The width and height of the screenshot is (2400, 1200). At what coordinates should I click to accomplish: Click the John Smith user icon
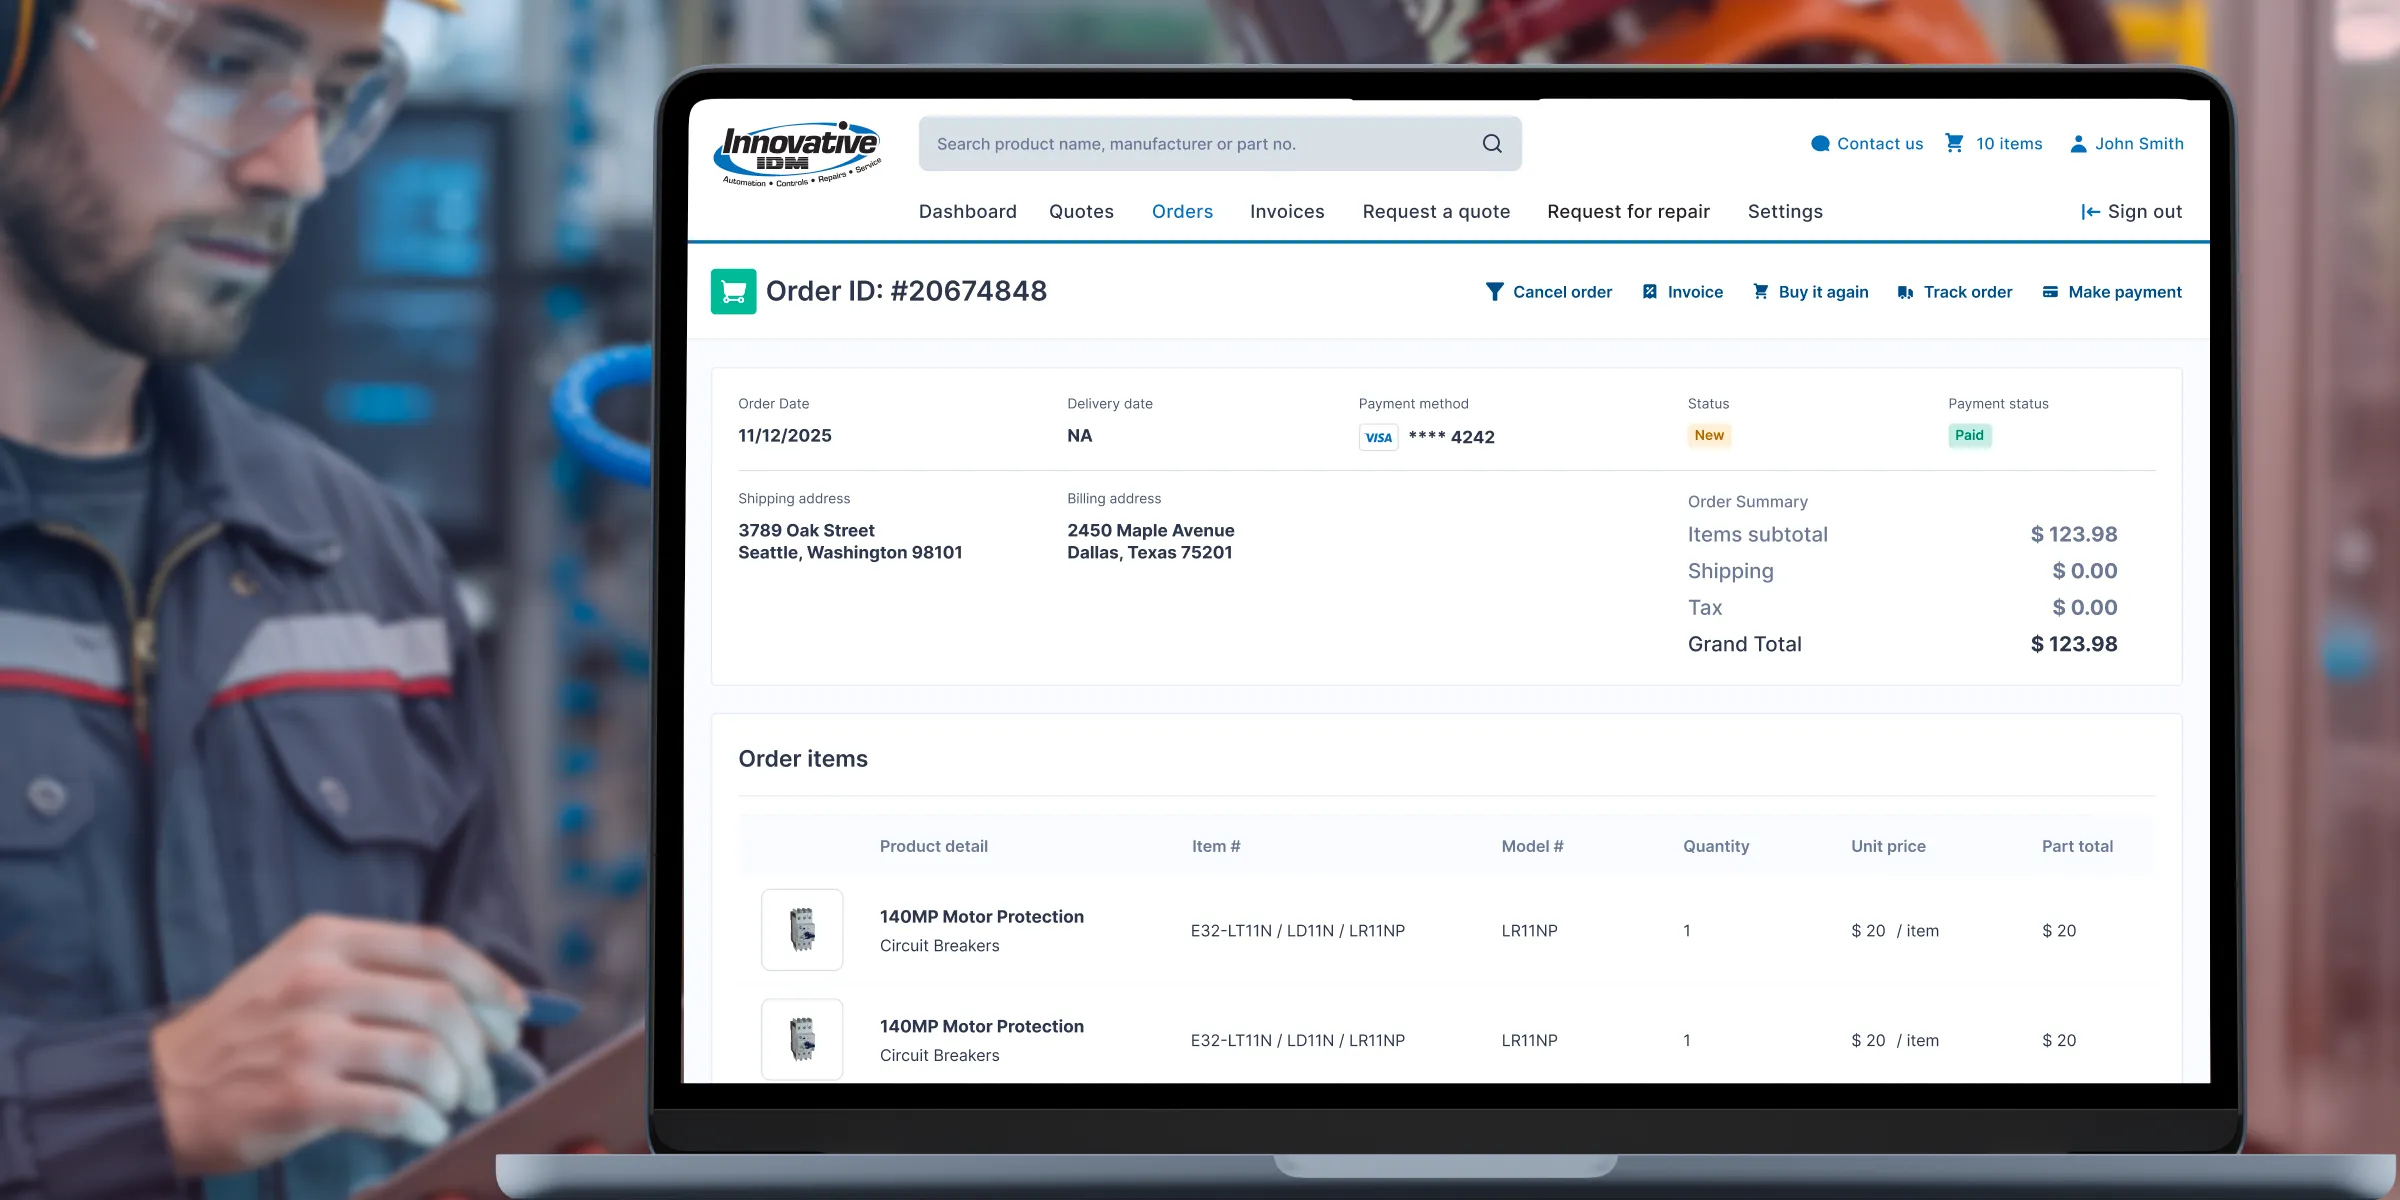(2078, 144)
